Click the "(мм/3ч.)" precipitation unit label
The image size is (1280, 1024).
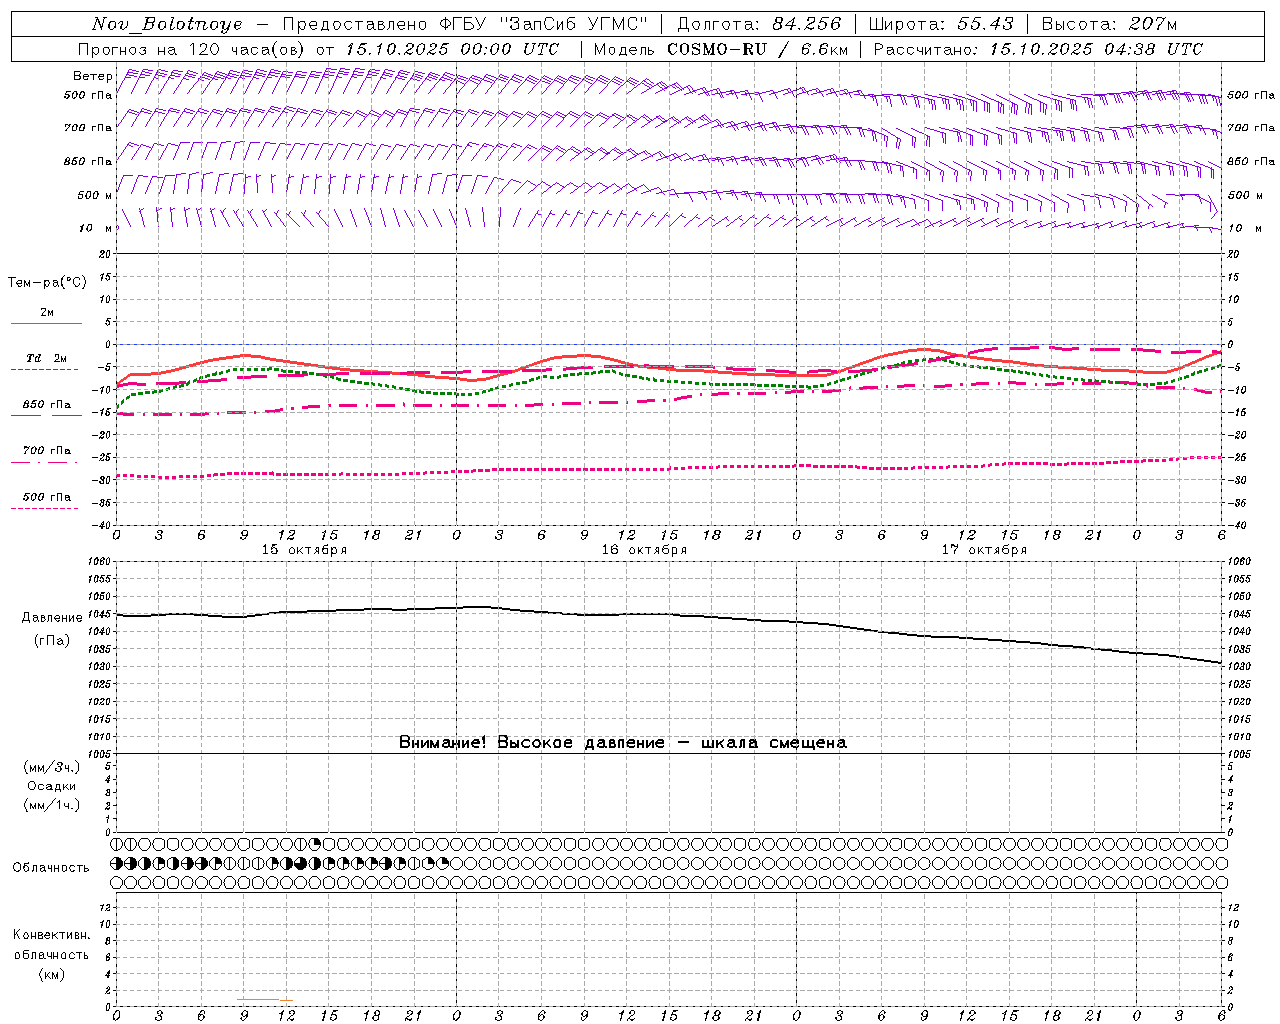pyautogui.click(x=52, y=767)
